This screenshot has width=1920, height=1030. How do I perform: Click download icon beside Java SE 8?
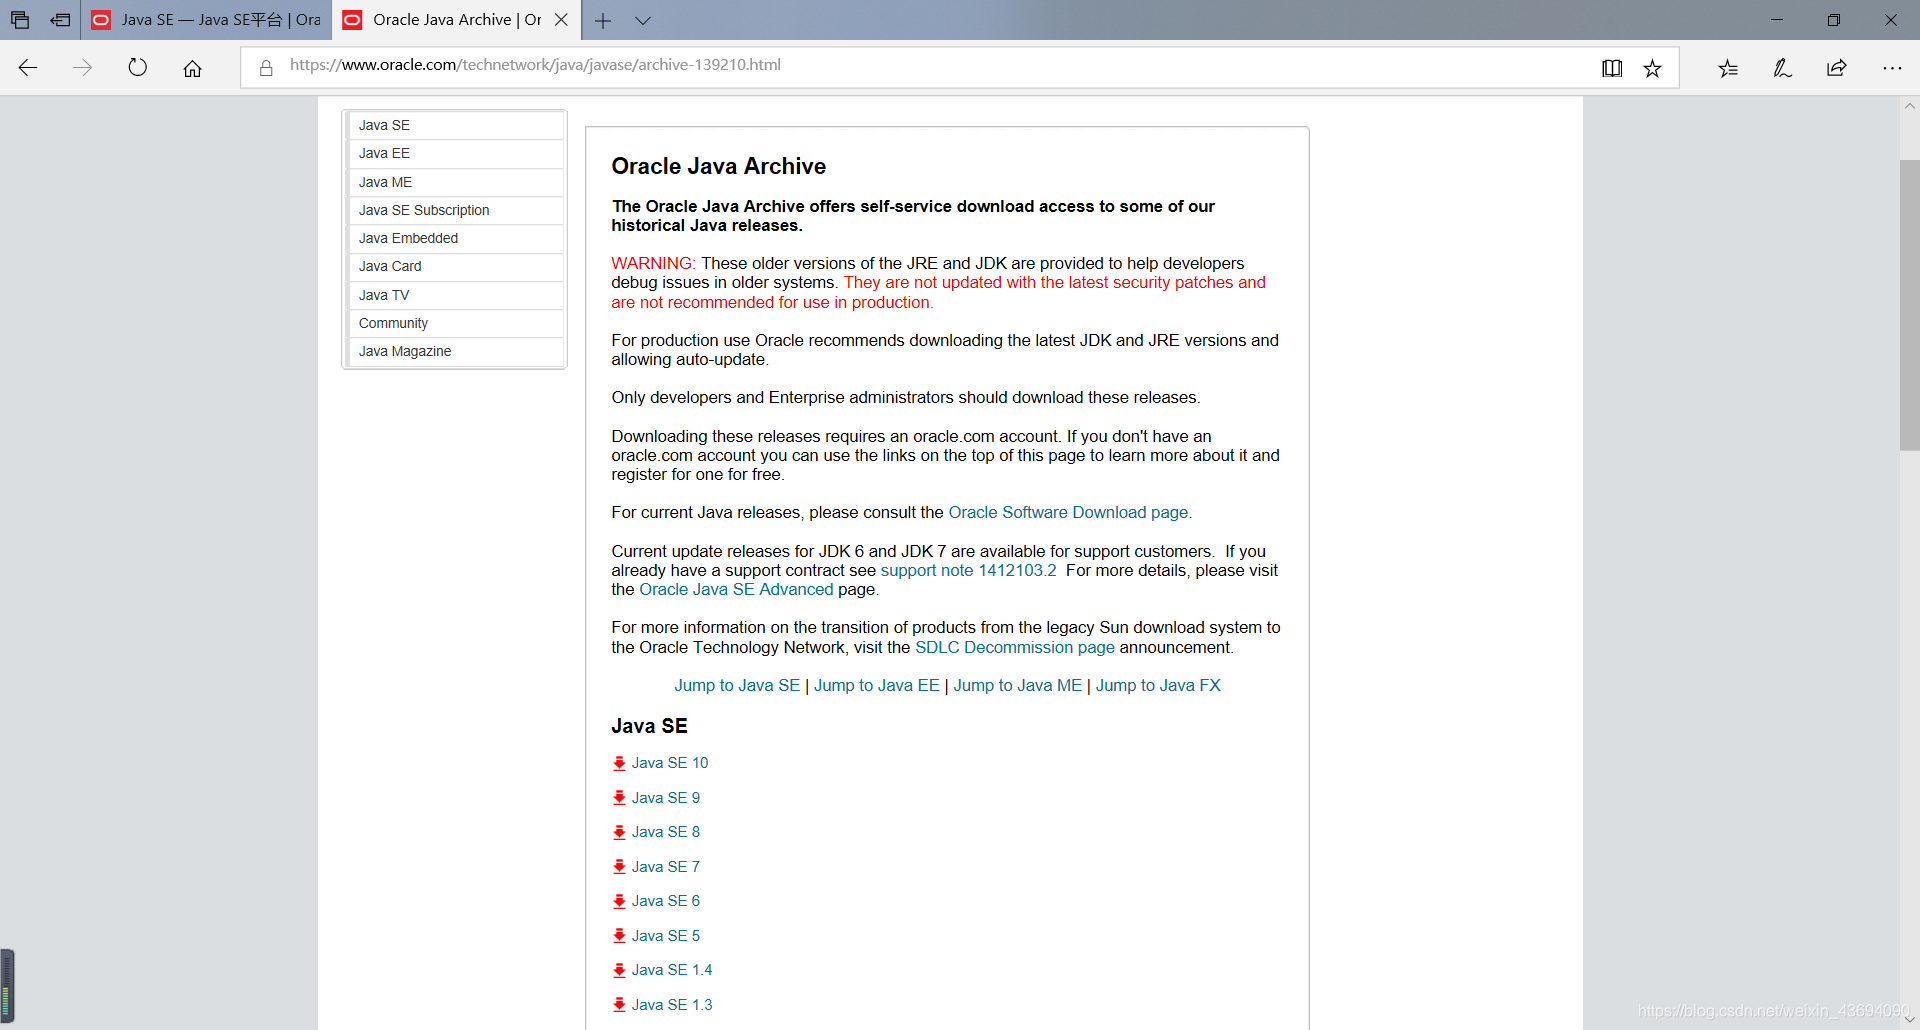pyautogui.click(x=619, y=832)
